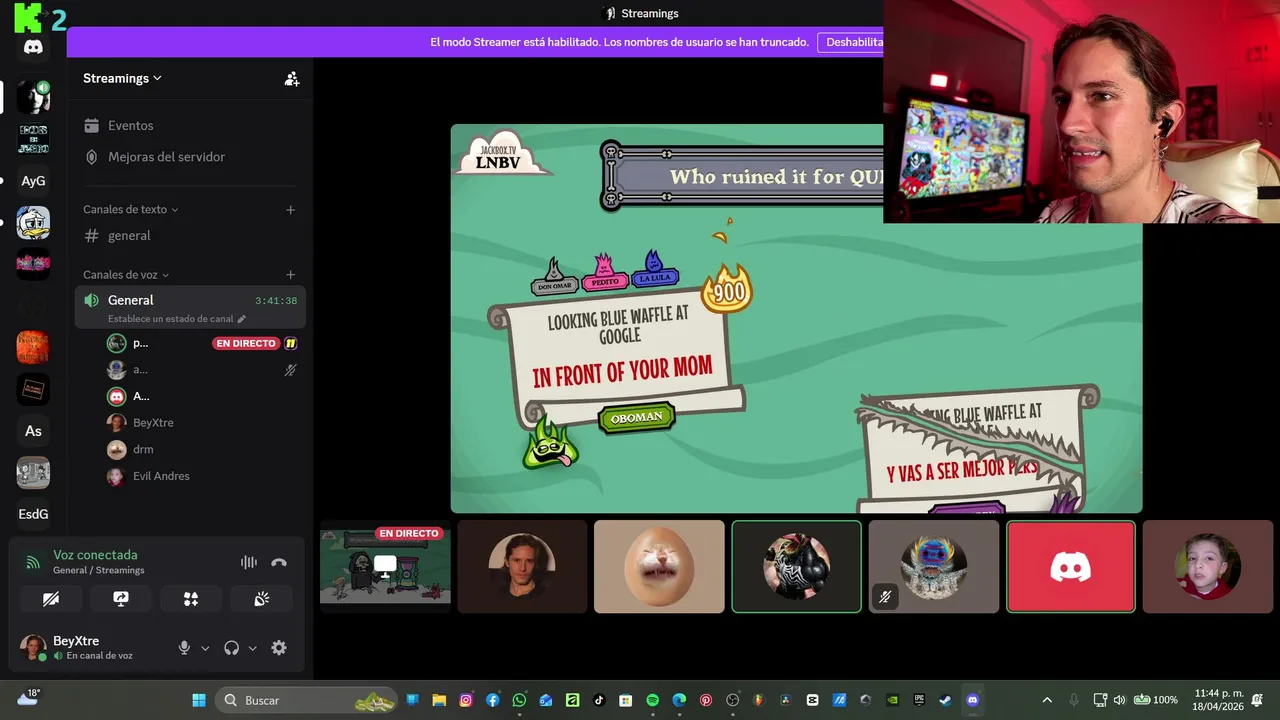Deafen with the headphones icon
This screenshot has height=720, width=1280.
coord(232,648)
